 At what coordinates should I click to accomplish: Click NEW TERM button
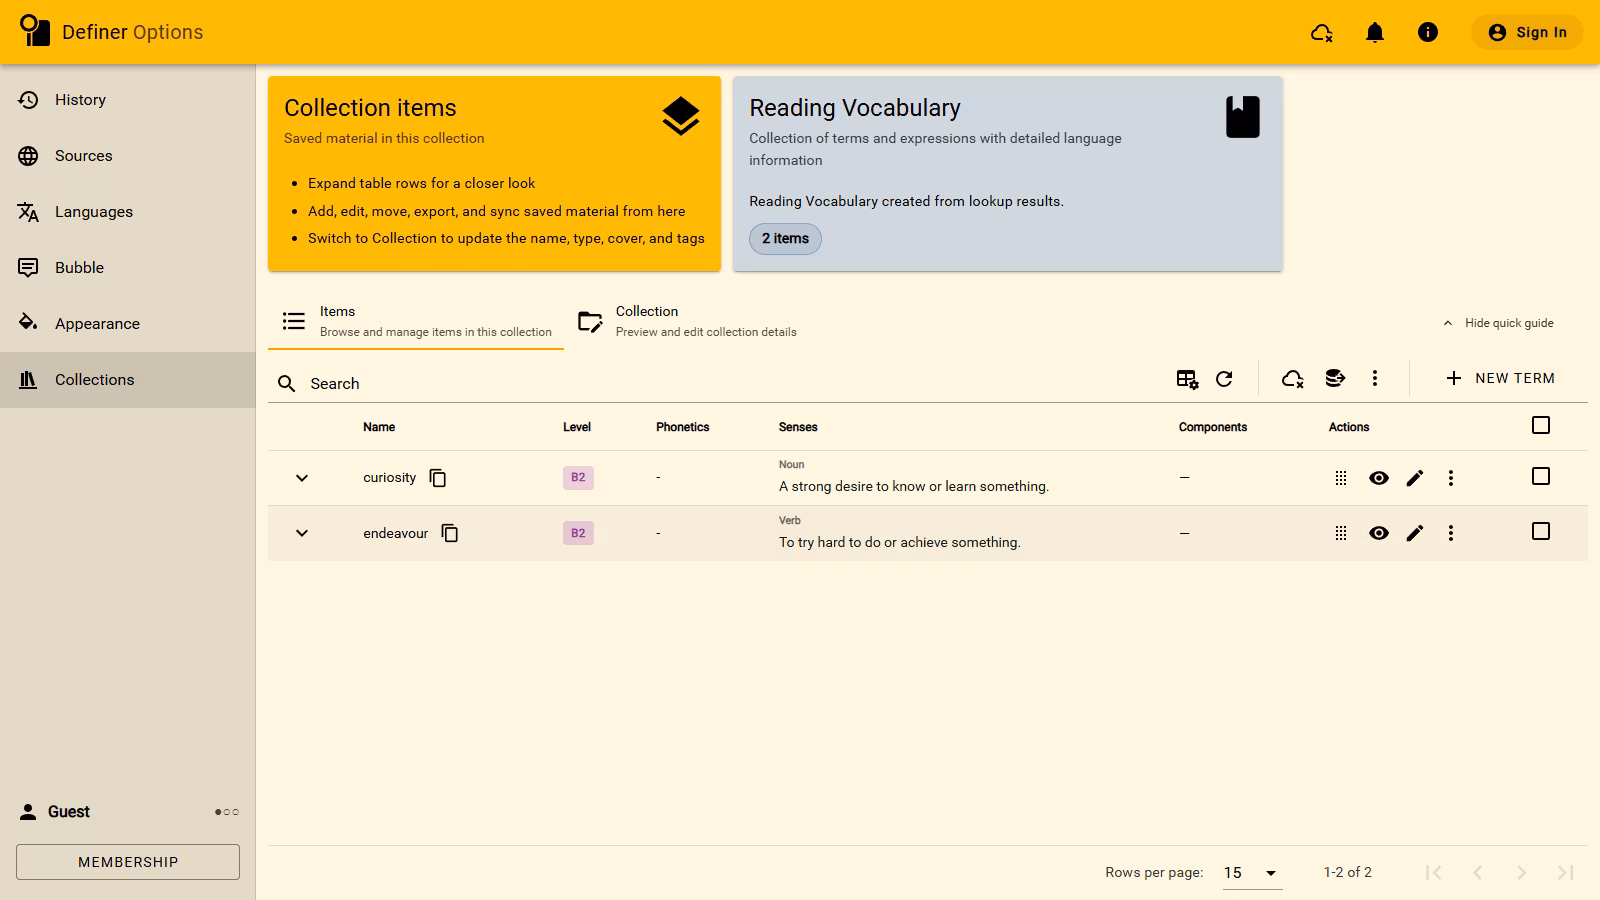click(1500, 378)
